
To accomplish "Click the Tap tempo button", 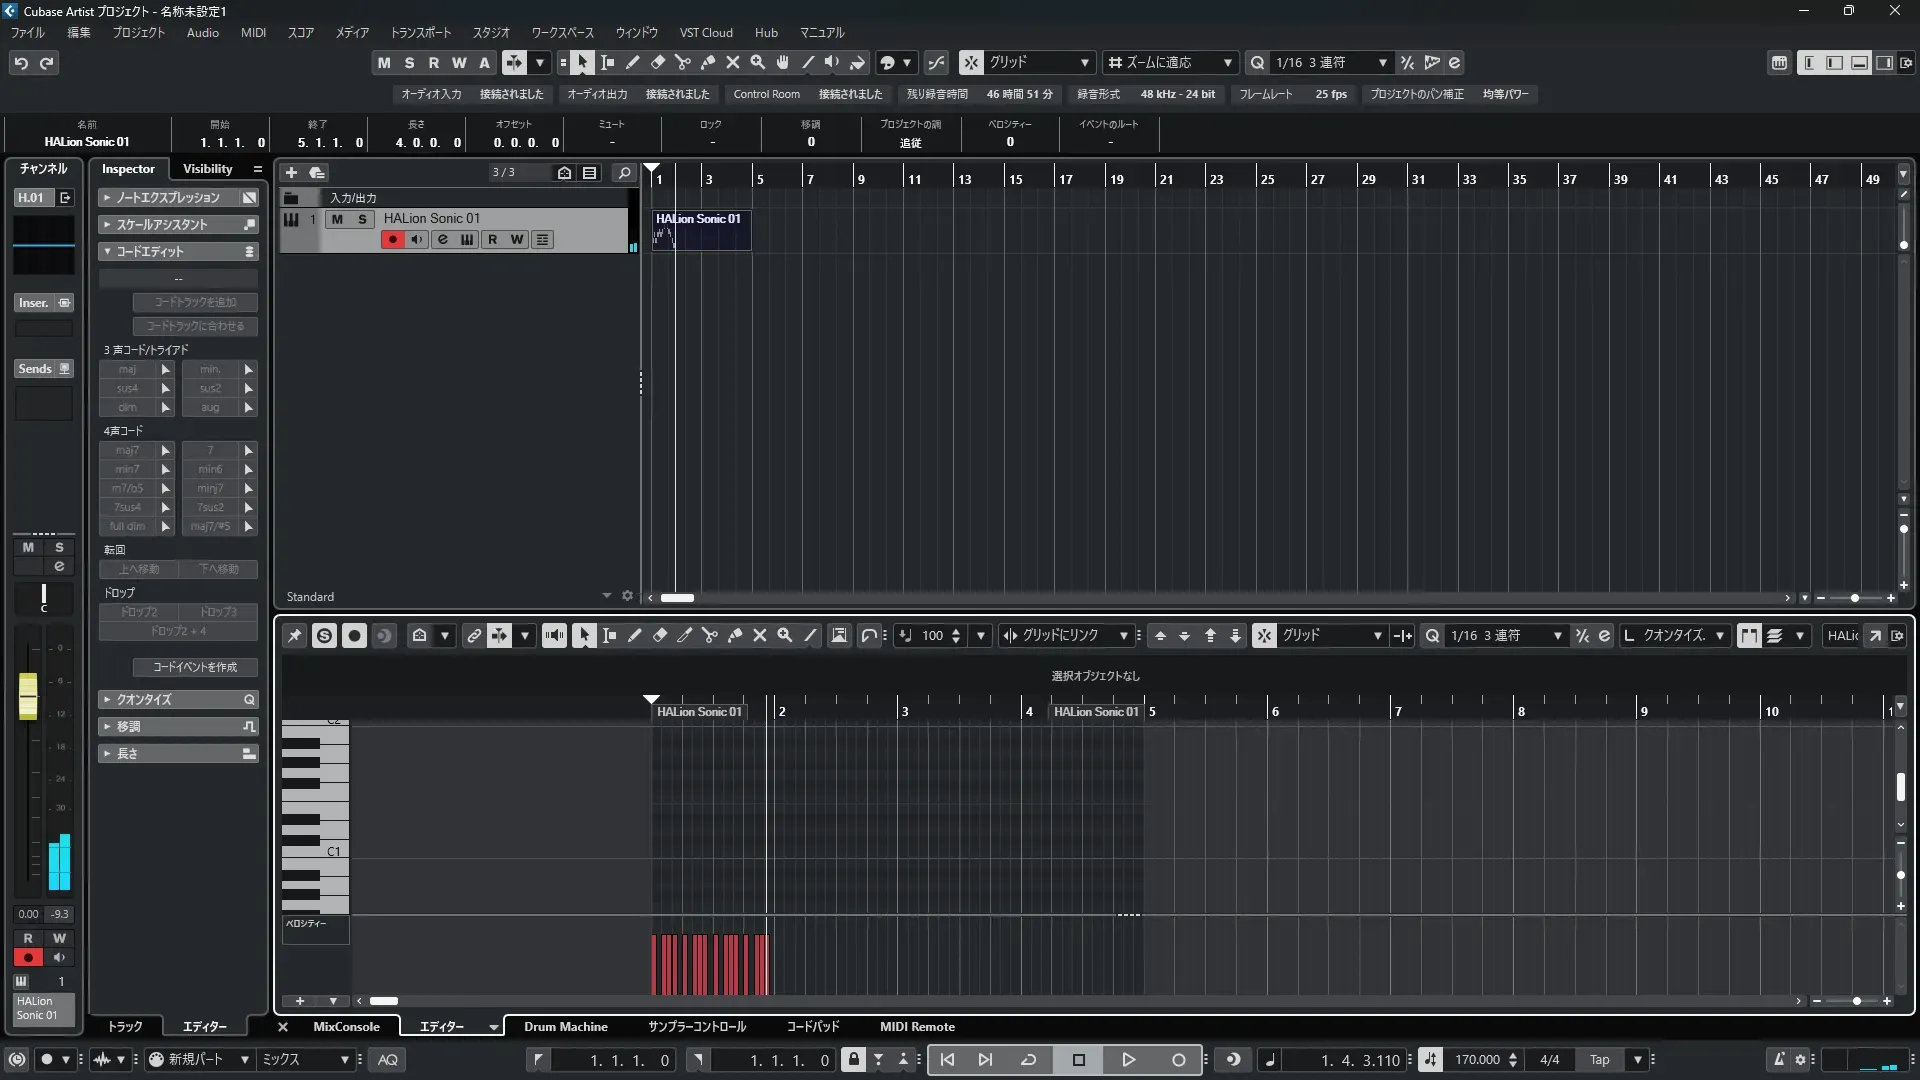I will coord(1599,1060).
